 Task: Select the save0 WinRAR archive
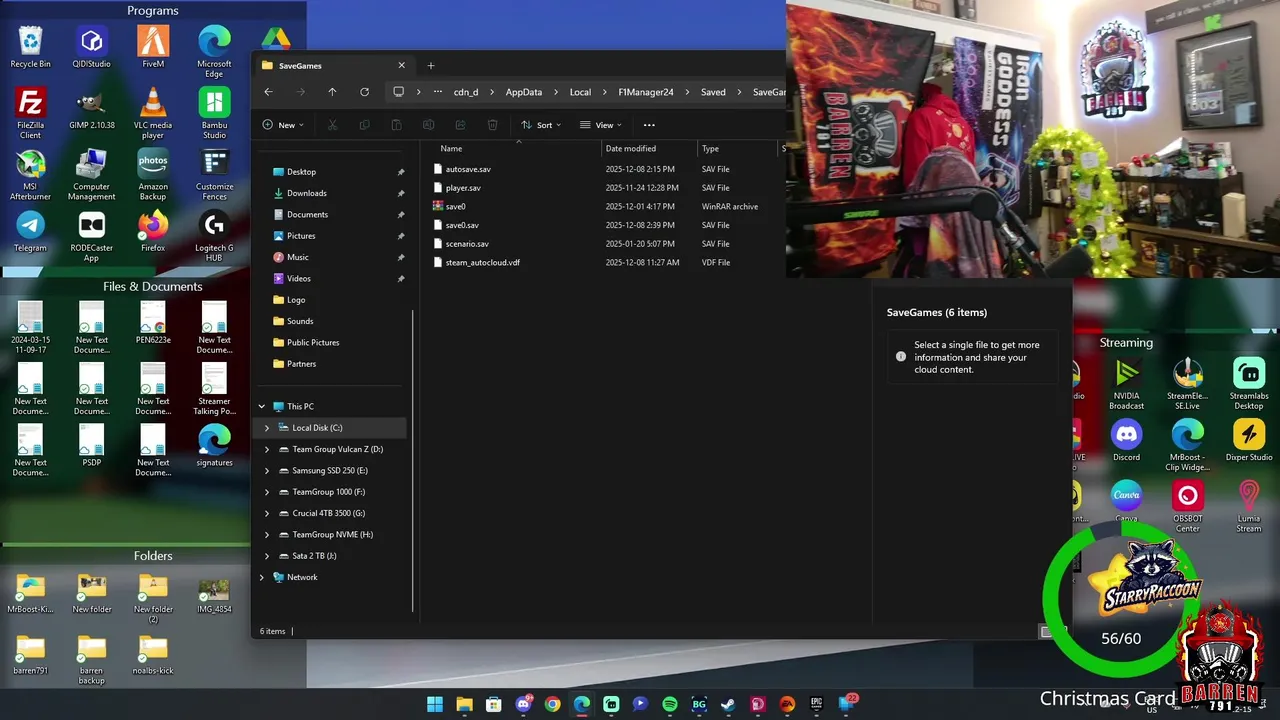(455, 206)
